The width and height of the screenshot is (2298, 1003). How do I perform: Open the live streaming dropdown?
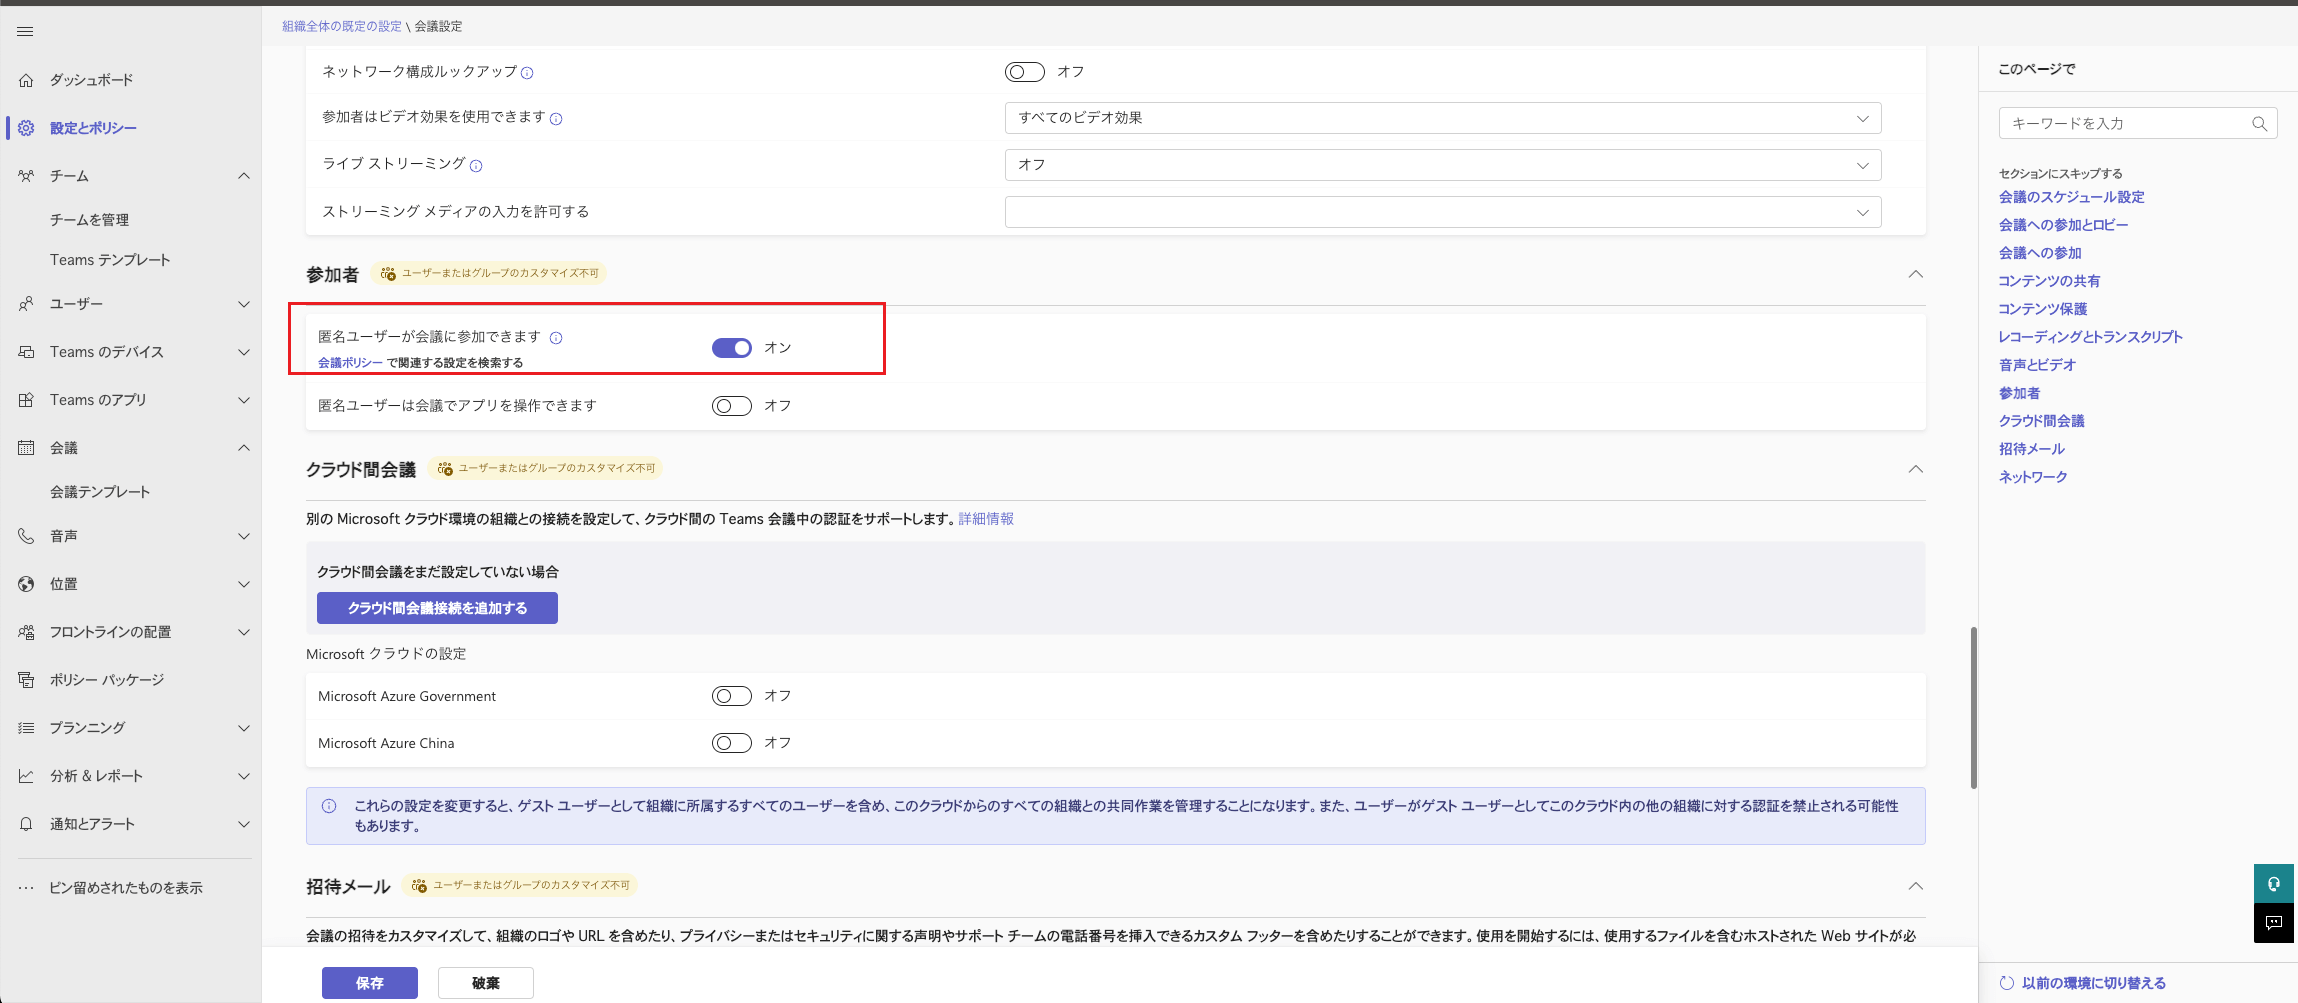point(1443,165)
